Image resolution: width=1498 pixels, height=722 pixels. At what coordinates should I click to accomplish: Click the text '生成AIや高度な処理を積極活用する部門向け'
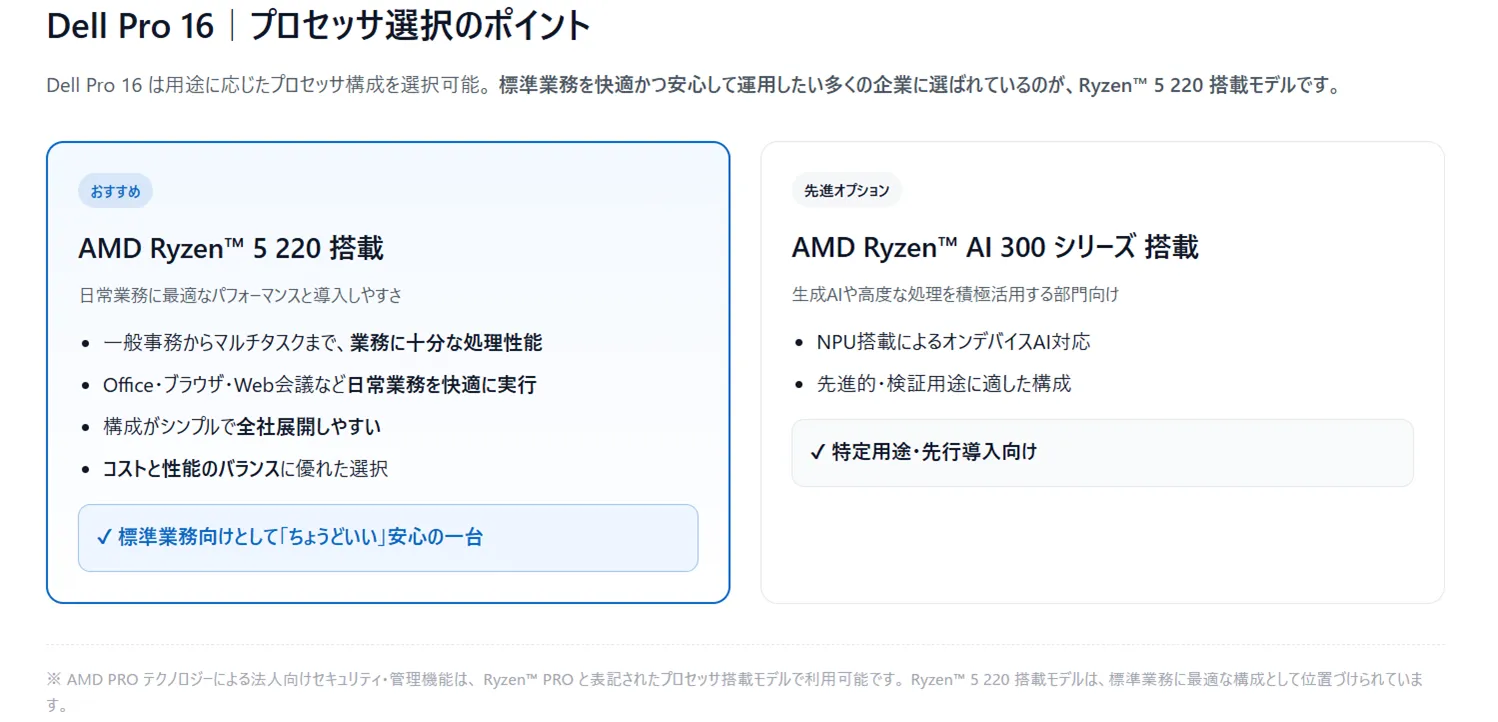click(955, 294)
